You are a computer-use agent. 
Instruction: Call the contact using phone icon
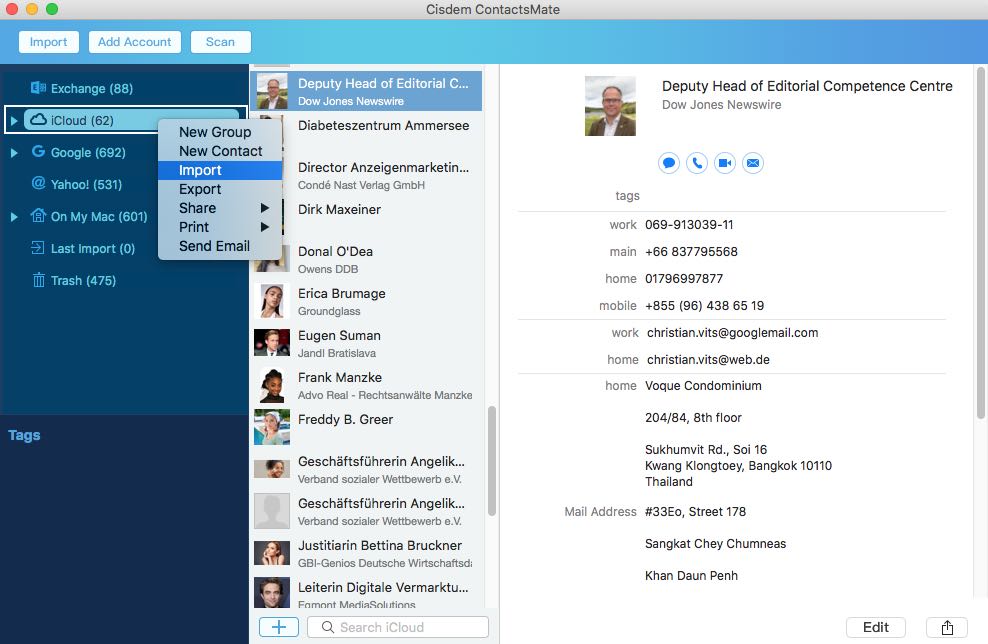pyautogui.click(x=697, y=163)
